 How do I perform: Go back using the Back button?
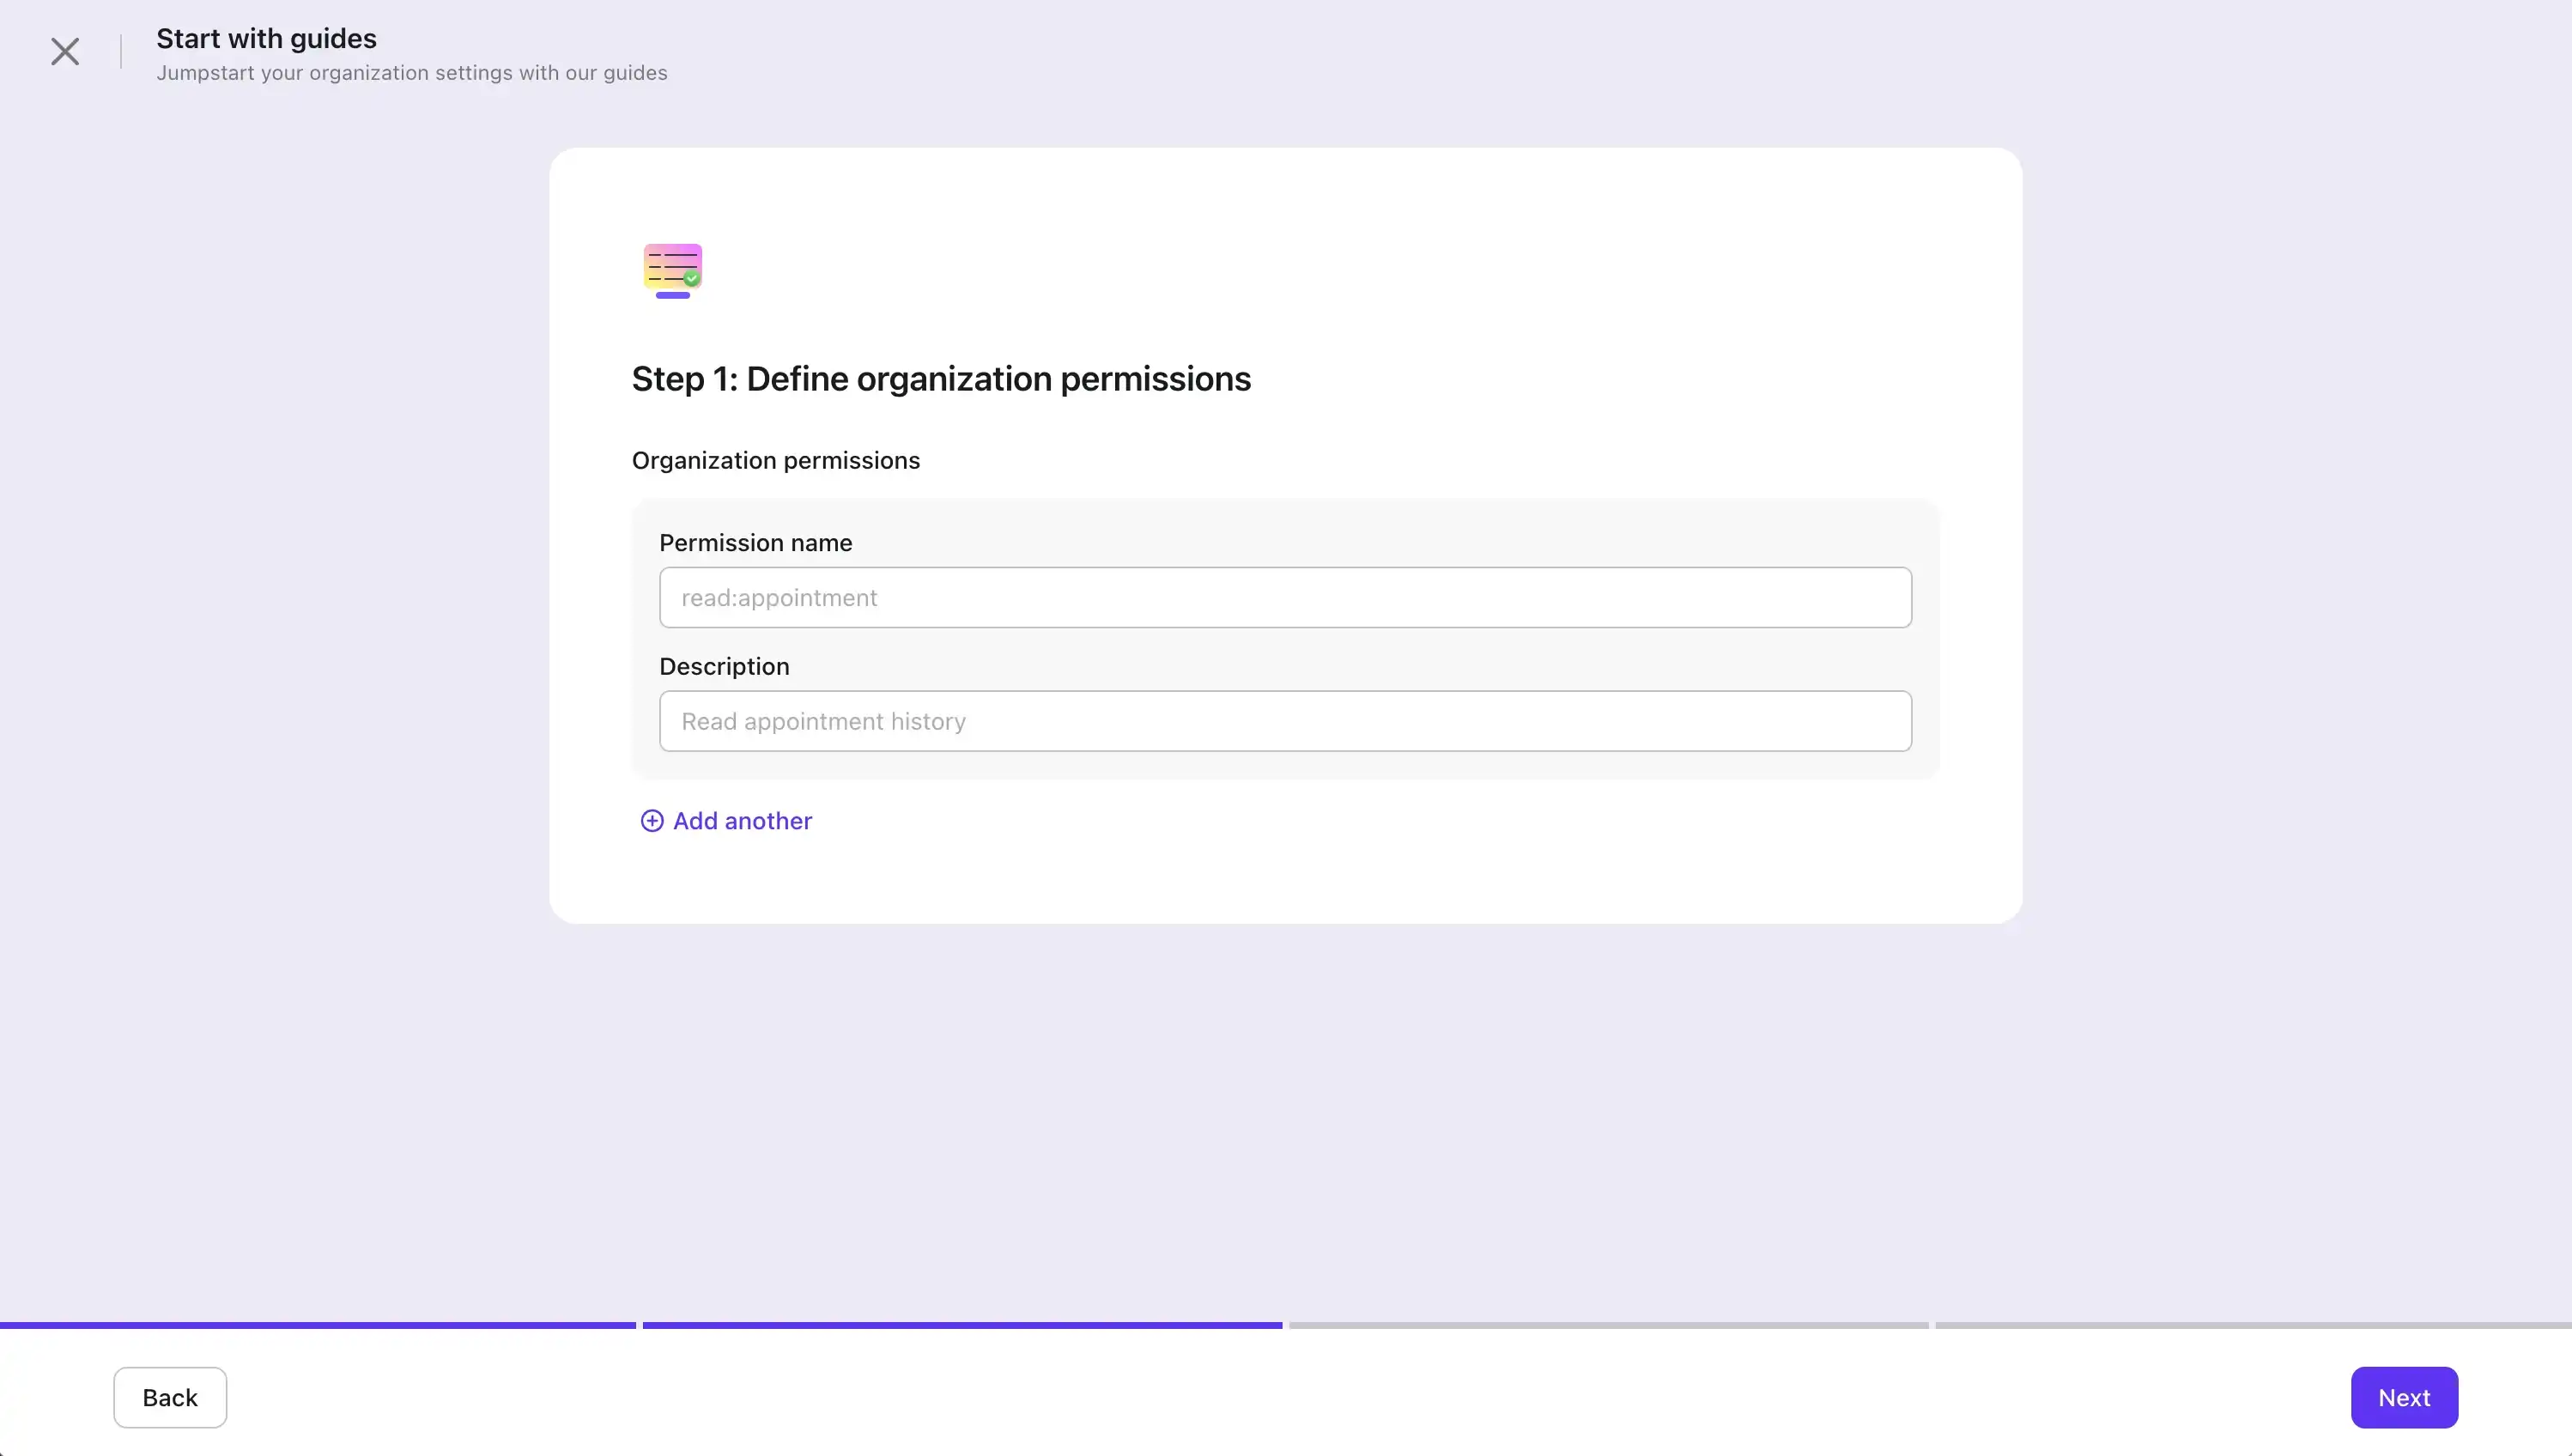click(x=170, y=1397)
